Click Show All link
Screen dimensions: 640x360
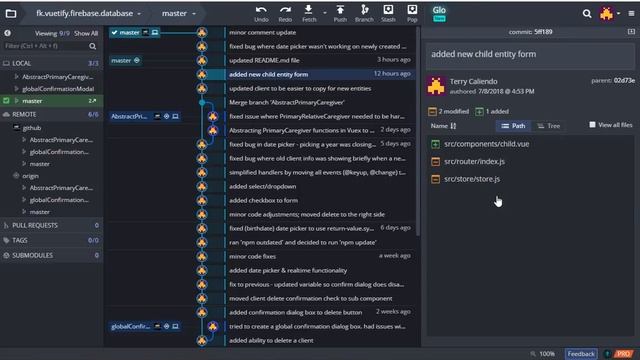pyautogui.click(x=86, y=33)
